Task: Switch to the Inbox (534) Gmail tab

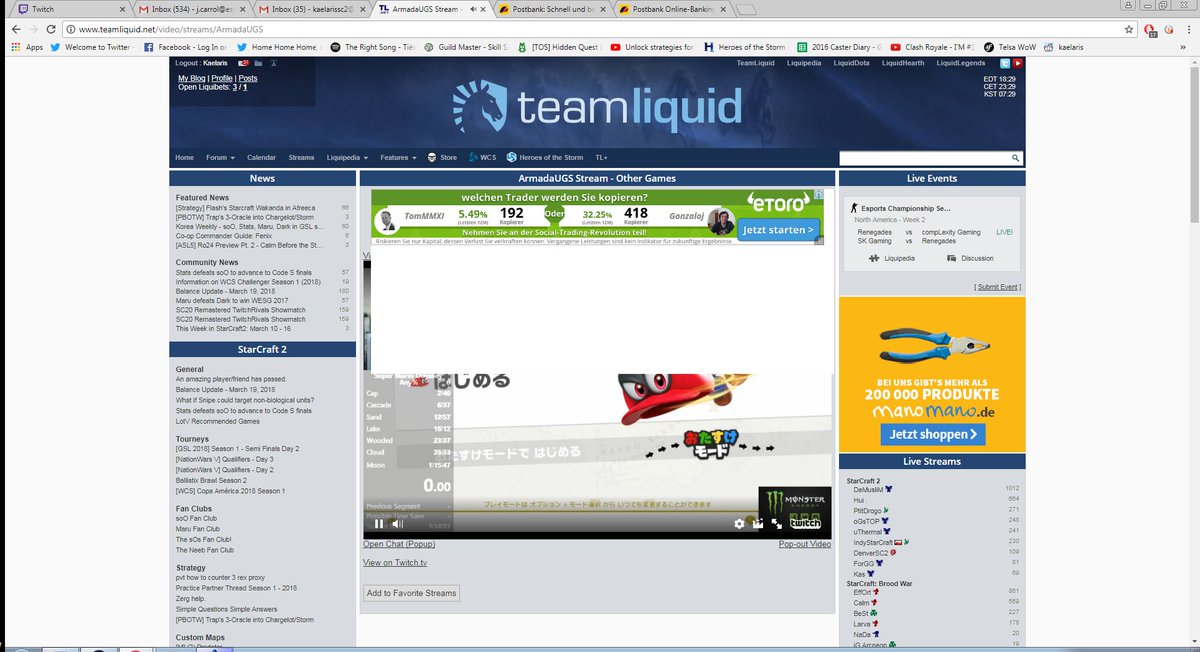Action: click(188, 9)
